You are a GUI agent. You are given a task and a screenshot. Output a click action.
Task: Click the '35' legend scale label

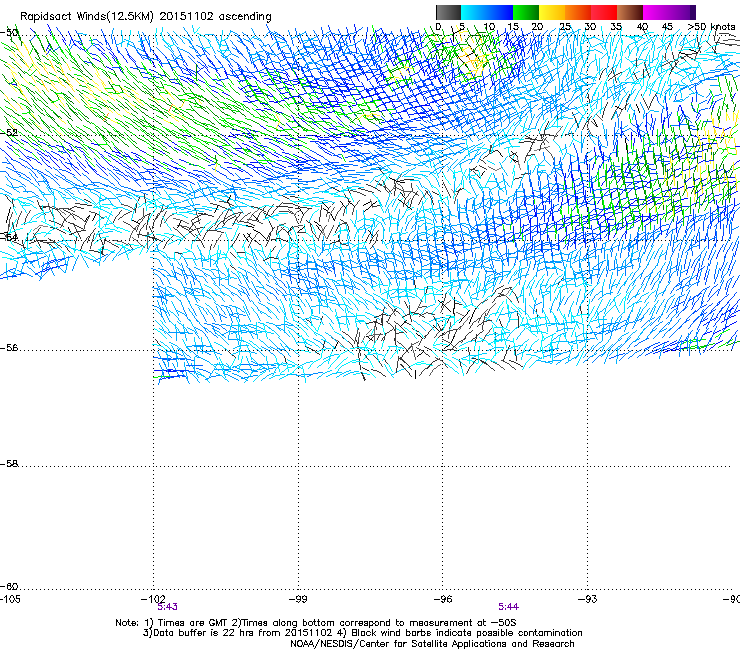tap(616, 27)
